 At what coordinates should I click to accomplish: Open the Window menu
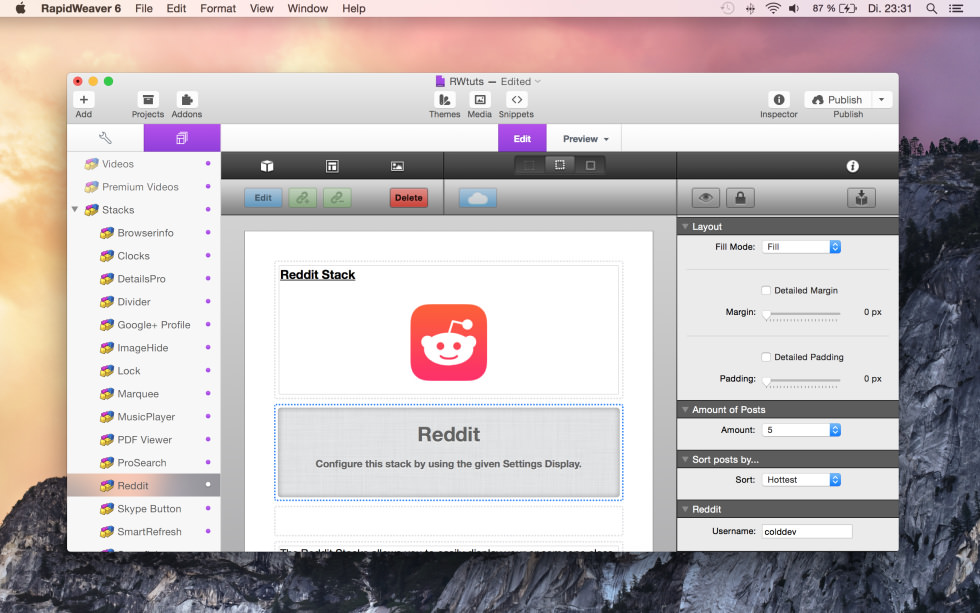point(308,9)
